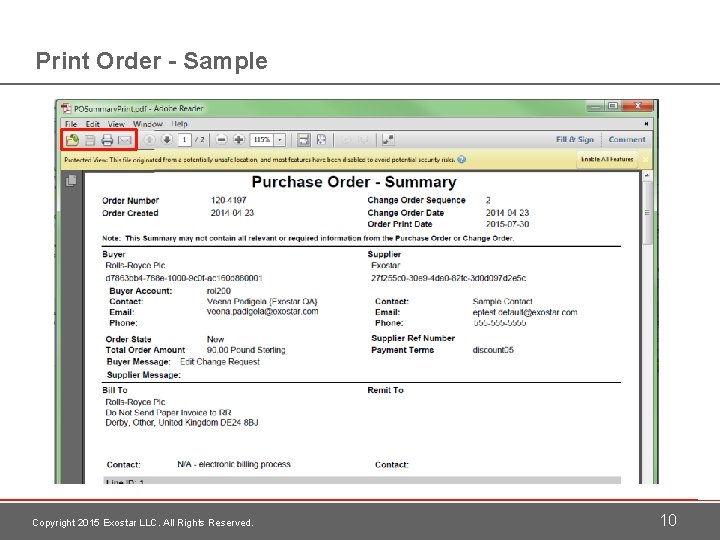Image resolution: width=720 pixels, height=540 pixels.
Task: Click the voona.padigela@exostar.com email text
Action: click(x=262, y=312)
